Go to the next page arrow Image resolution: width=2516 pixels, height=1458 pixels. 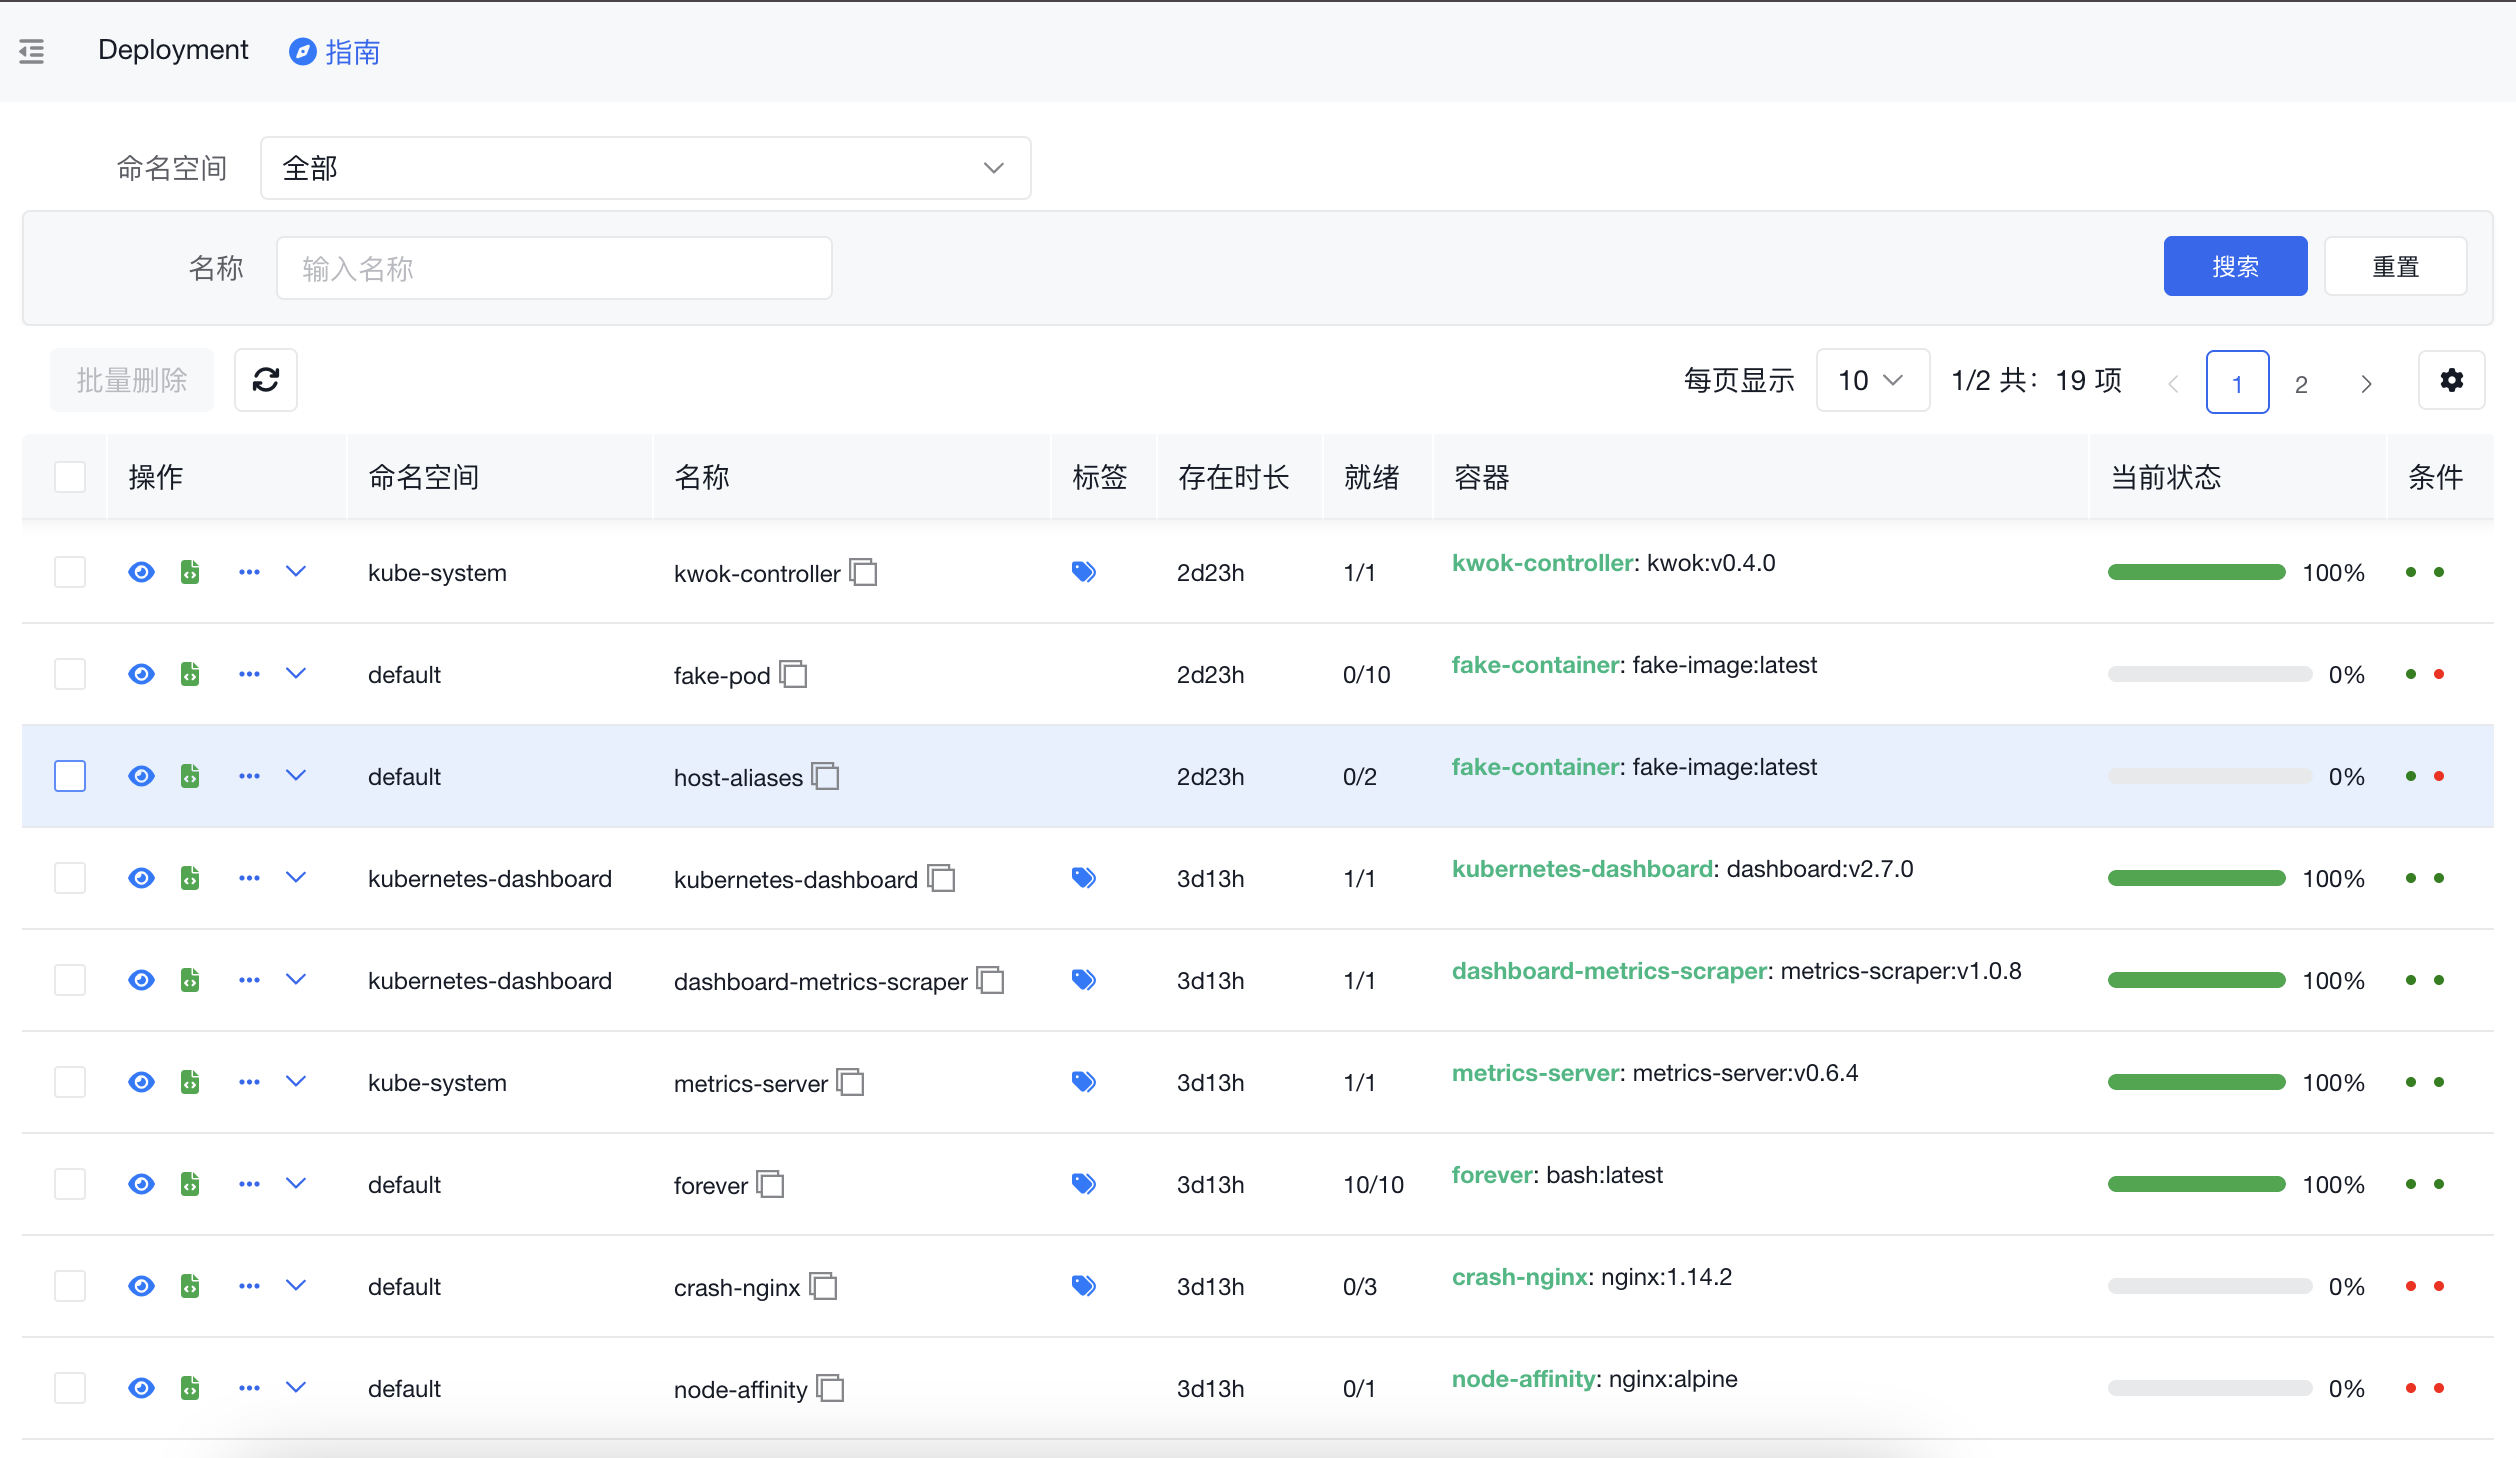(x=2366, y=383)
